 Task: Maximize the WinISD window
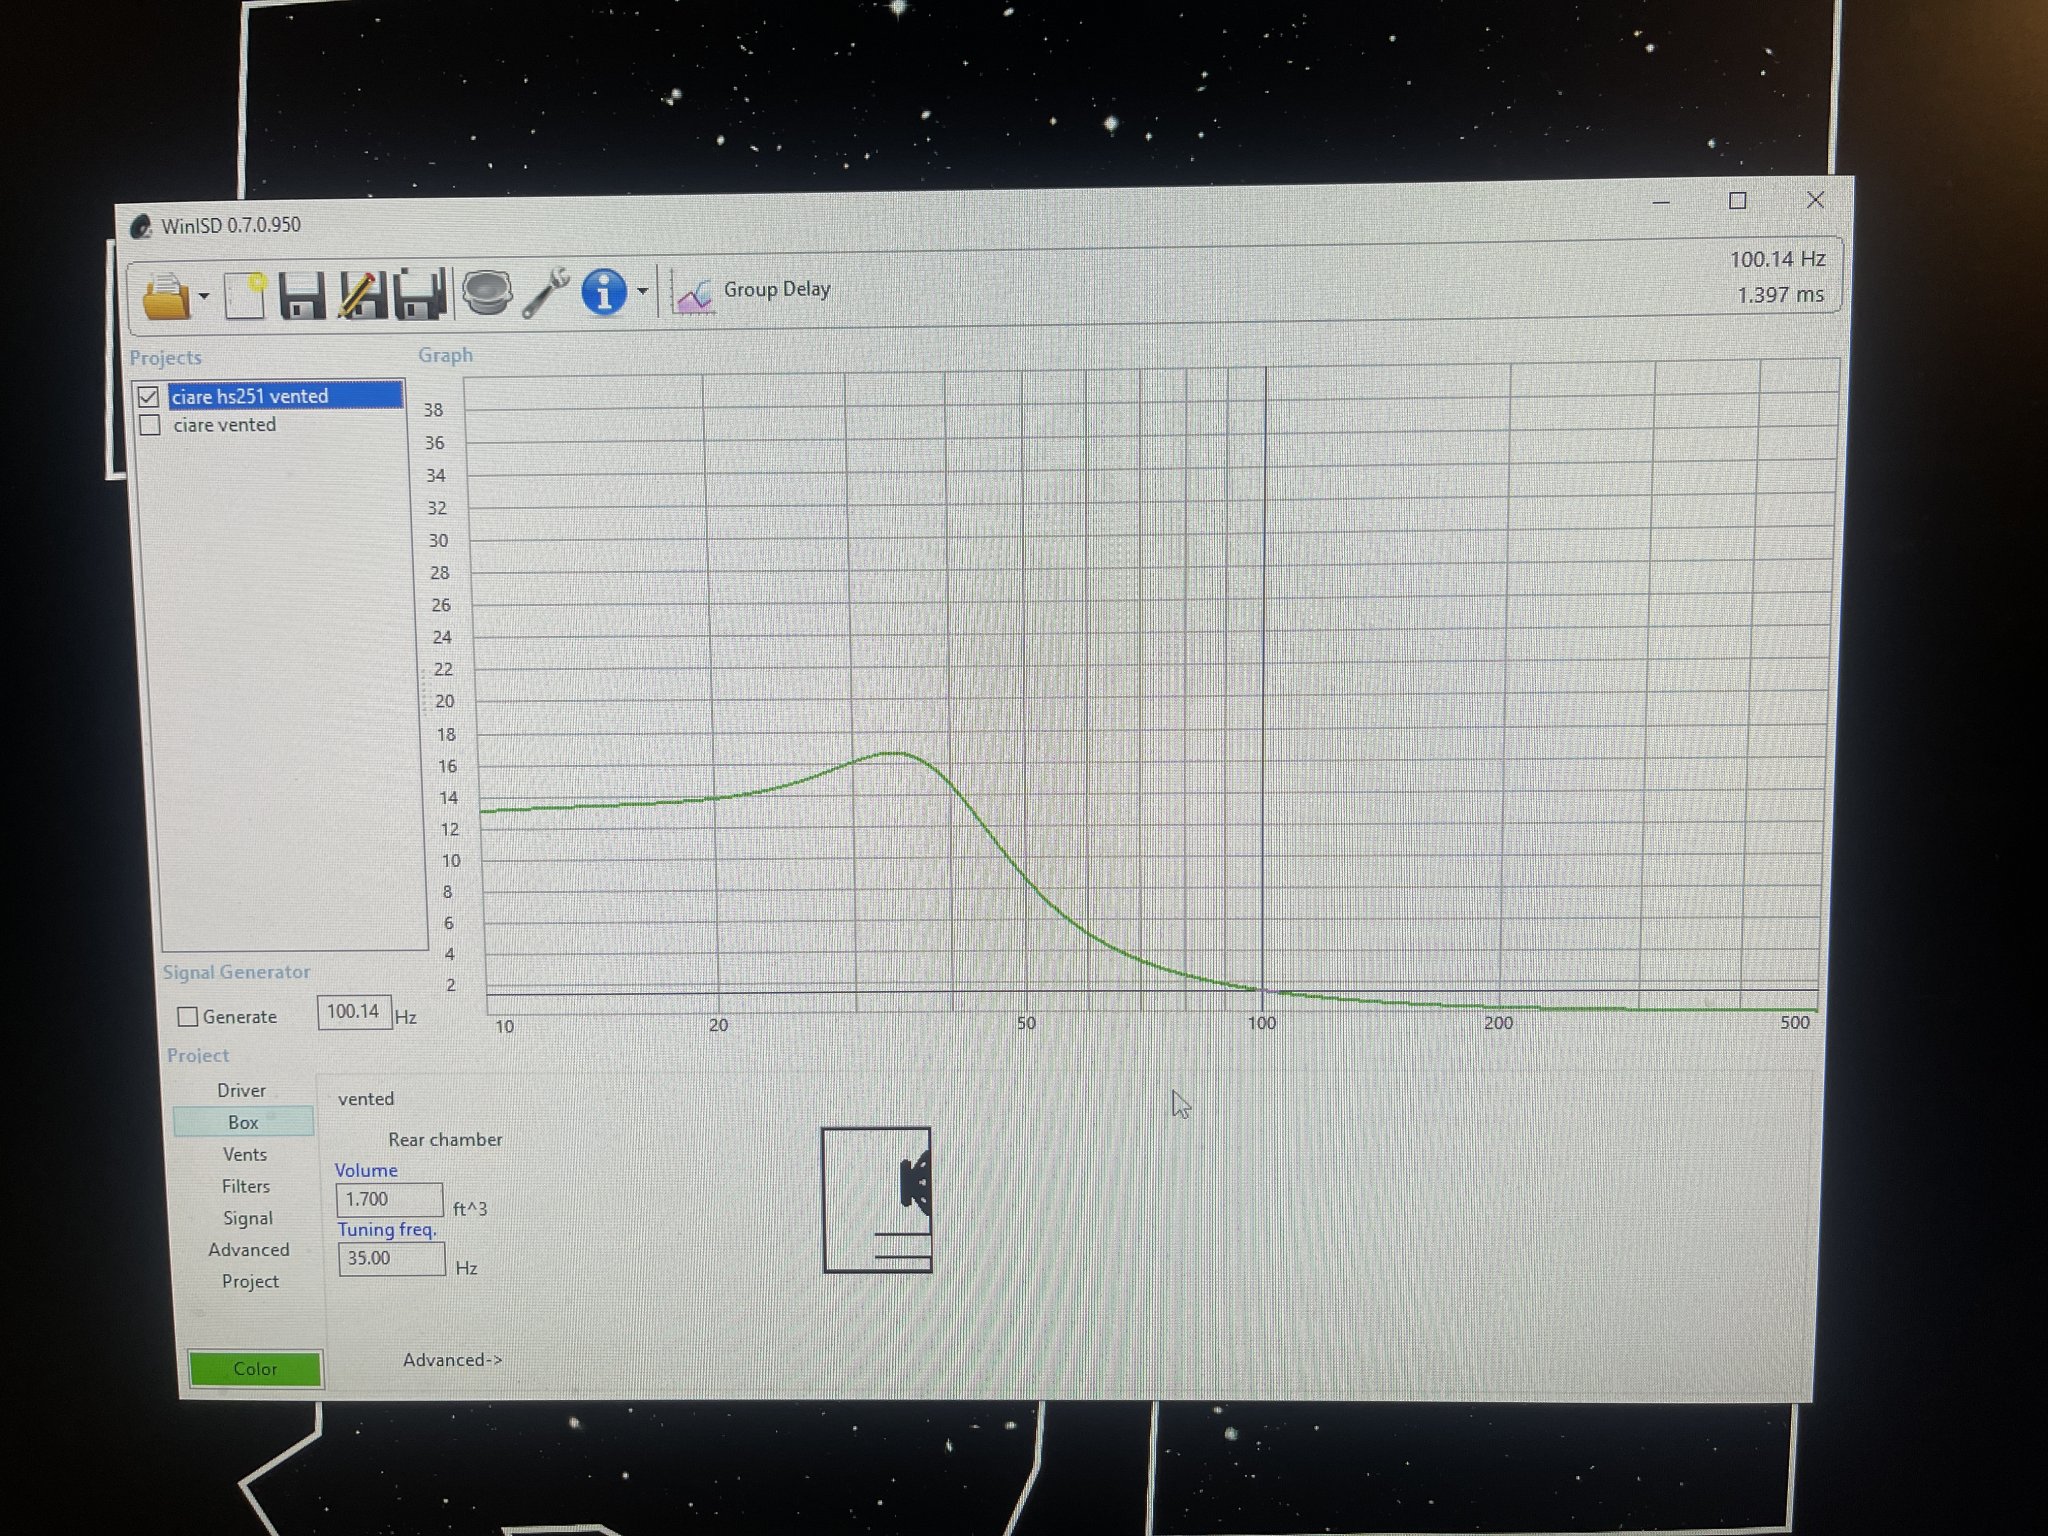[1738, 201]
